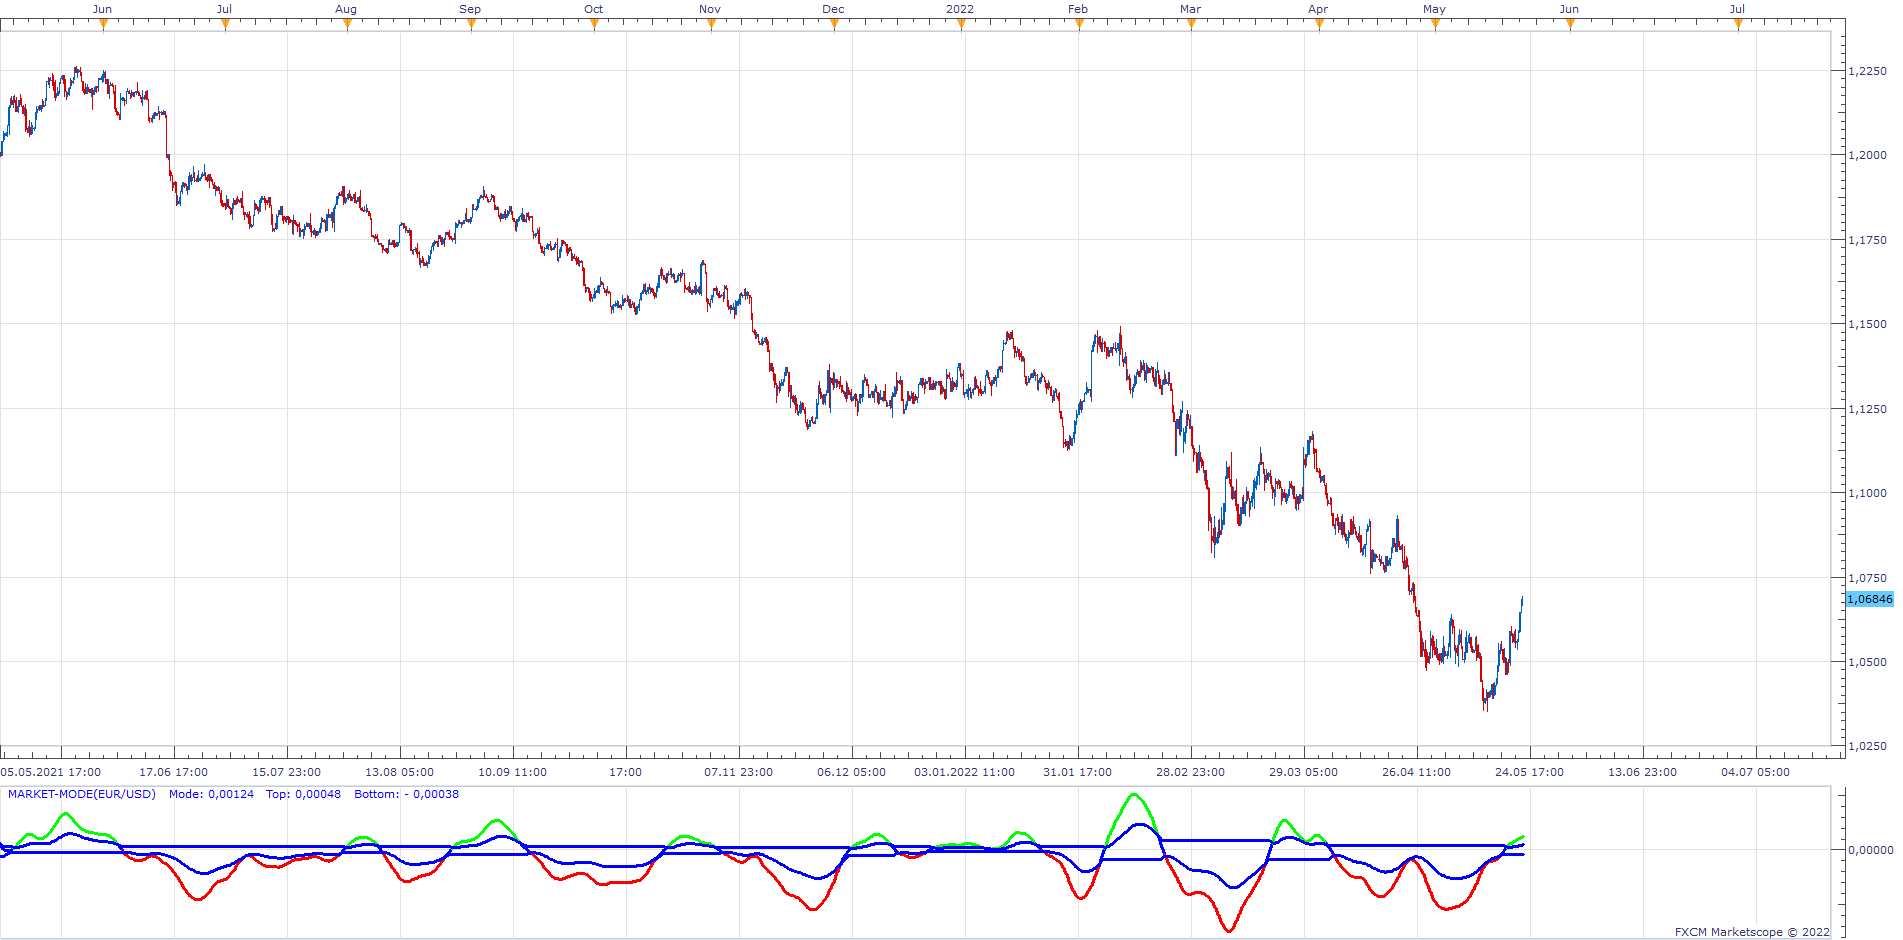Select the Top: 0,00048 value

tap(303, 794)
